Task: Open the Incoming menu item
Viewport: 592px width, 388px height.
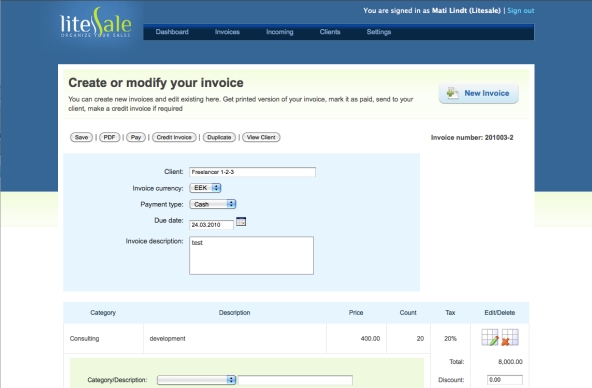Action: 280,32
